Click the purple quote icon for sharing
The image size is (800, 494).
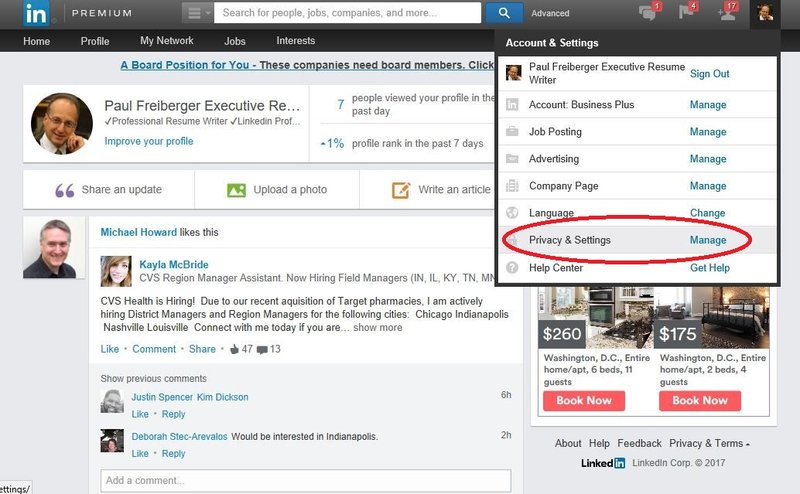click(65, 190)
